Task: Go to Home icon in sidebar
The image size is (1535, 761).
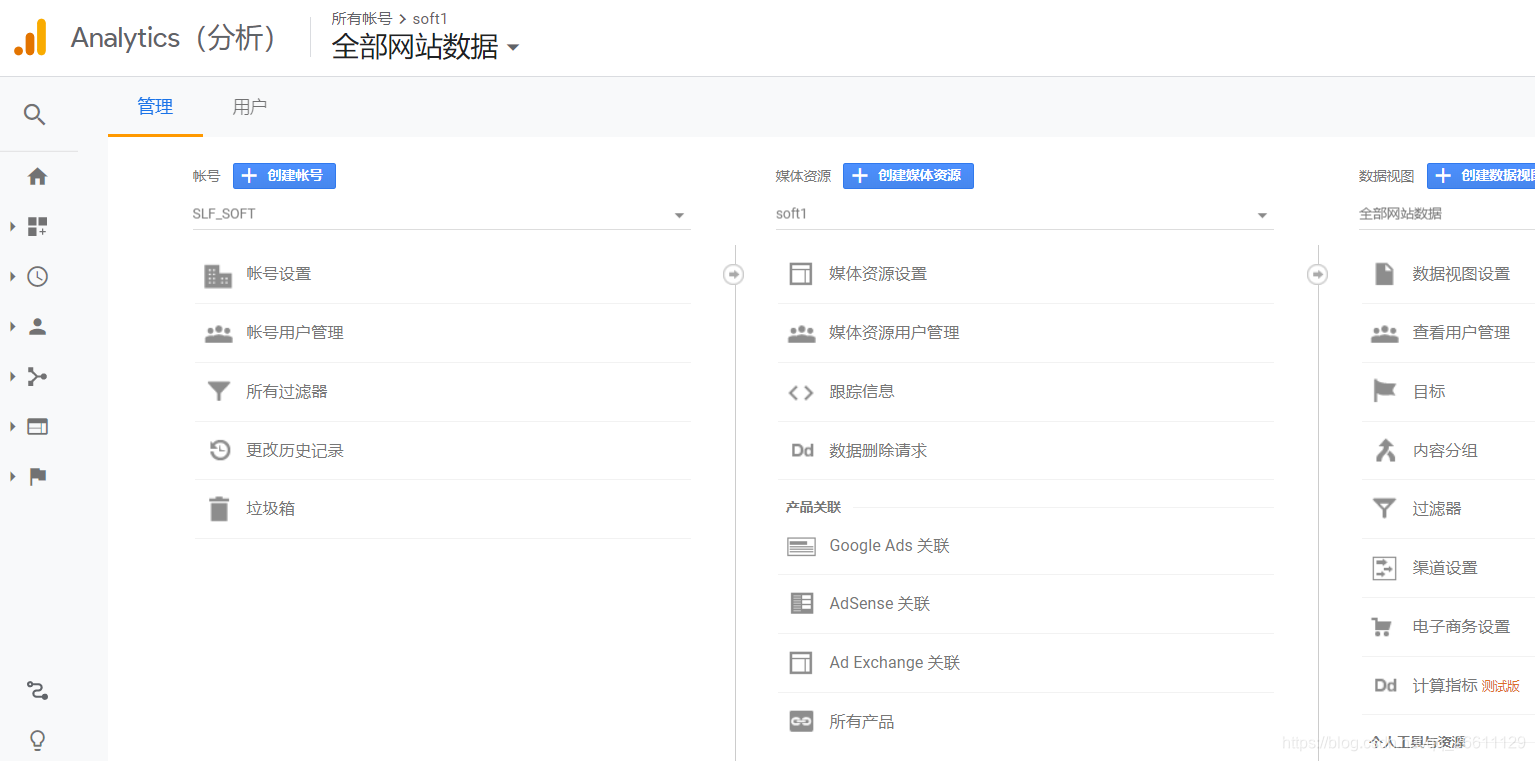Action: 37,177
